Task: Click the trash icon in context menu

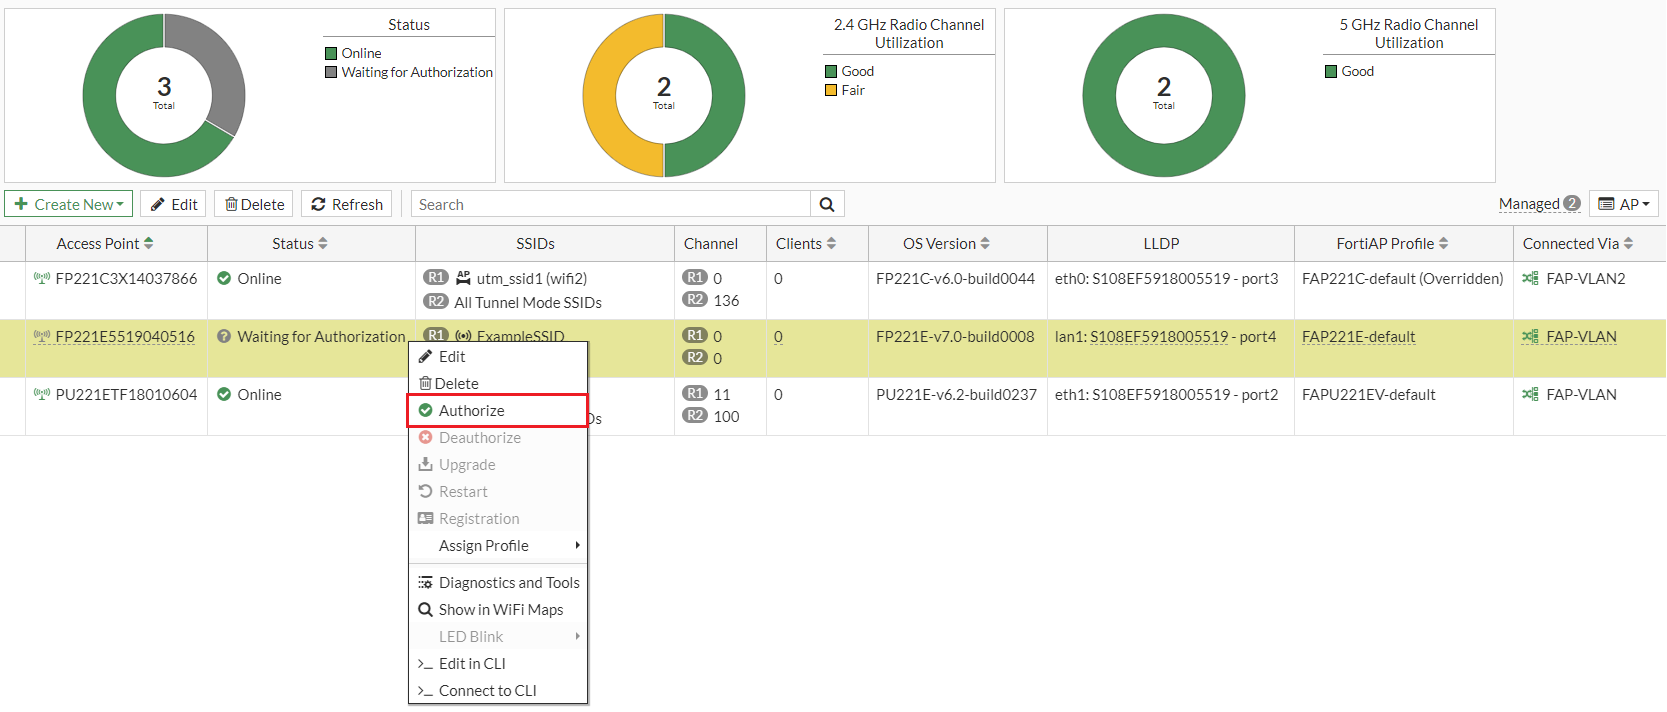Action: [425, 383]
